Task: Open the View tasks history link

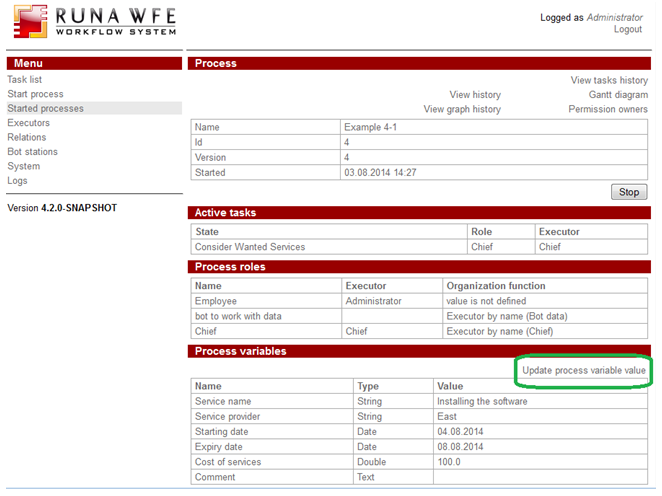Action: (609, 81)
